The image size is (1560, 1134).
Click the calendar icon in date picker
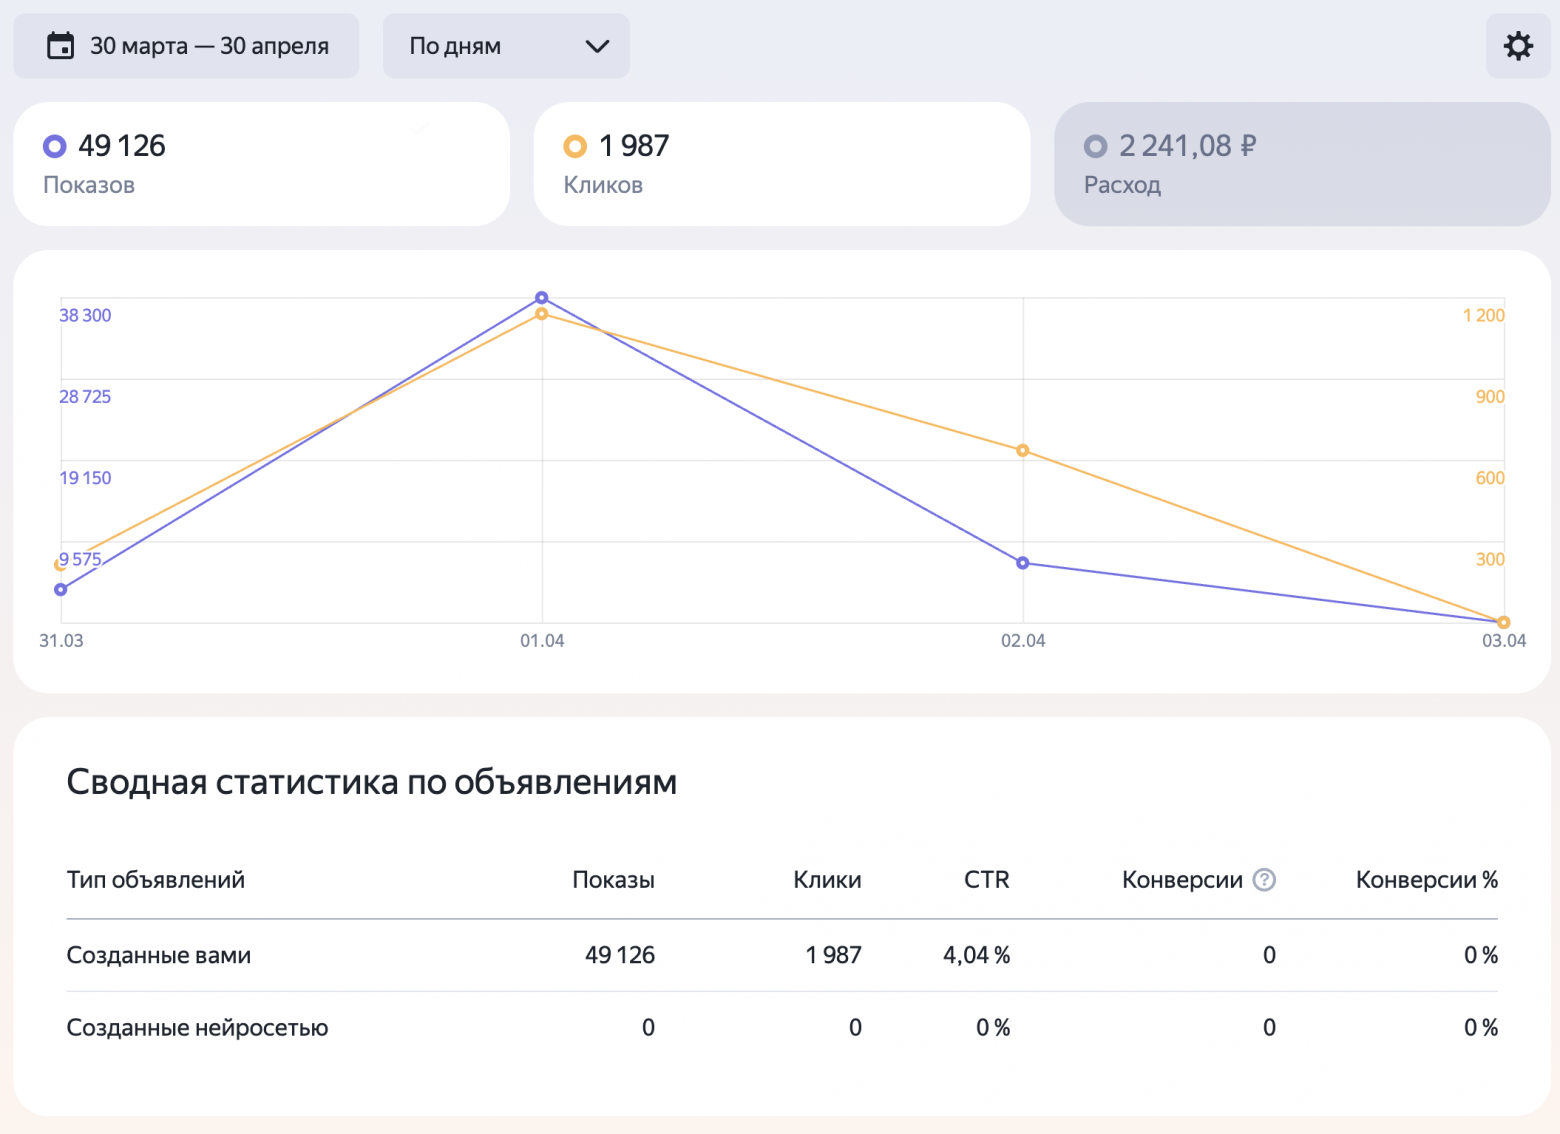61,46
